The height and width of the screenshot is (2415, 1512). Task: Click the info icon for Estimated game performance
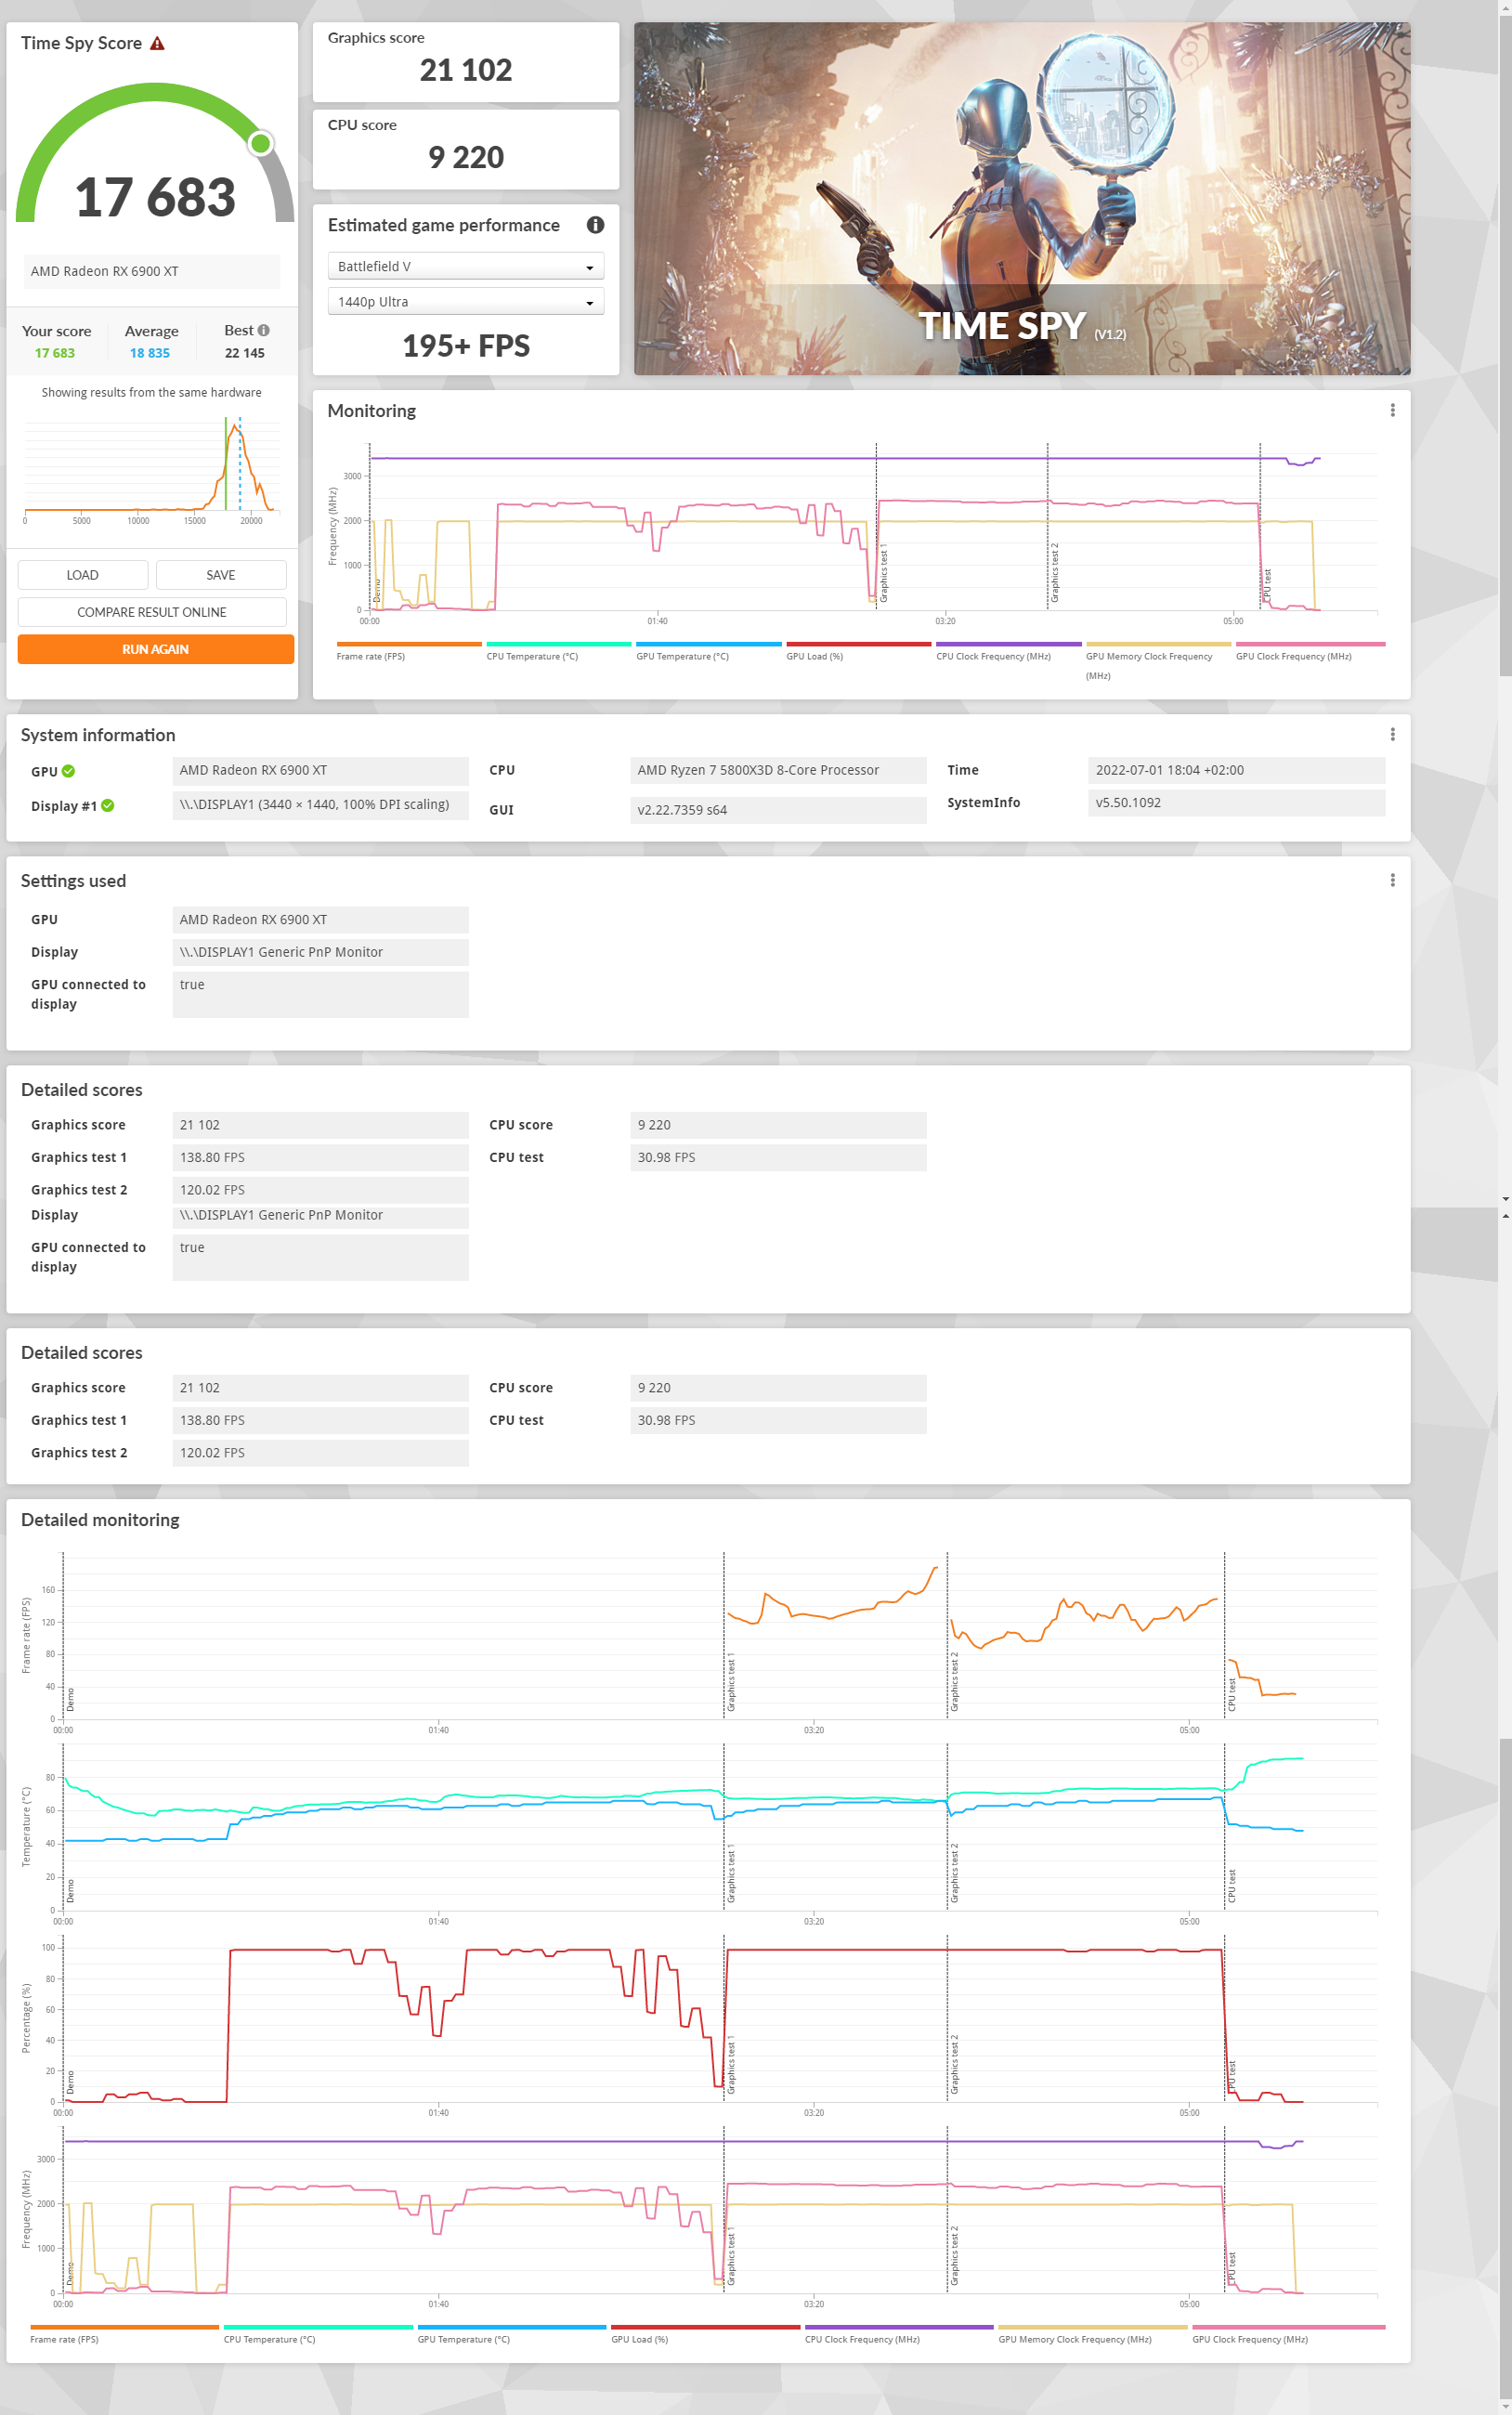pyautogui.click(x=595, y=225)
